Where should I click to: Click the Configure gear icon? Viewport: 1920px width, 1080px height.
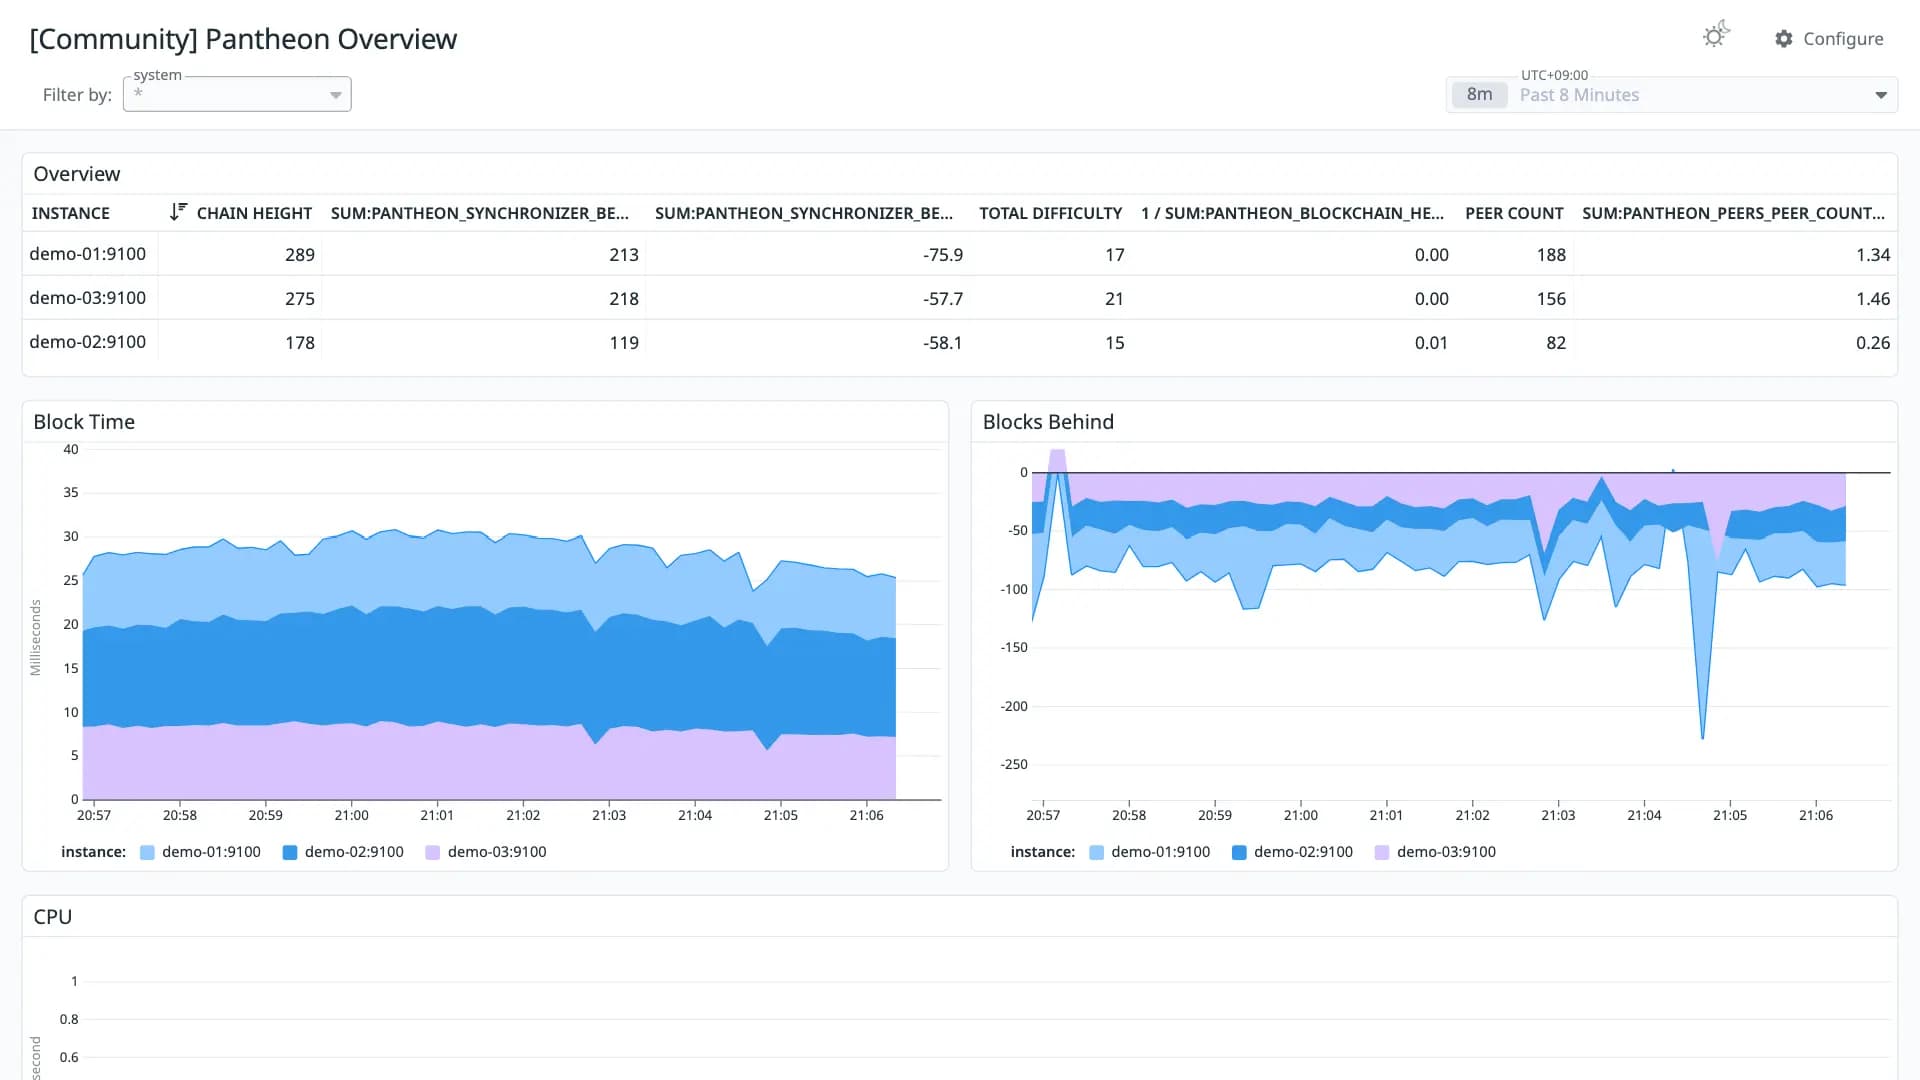tap(1783, 39)
